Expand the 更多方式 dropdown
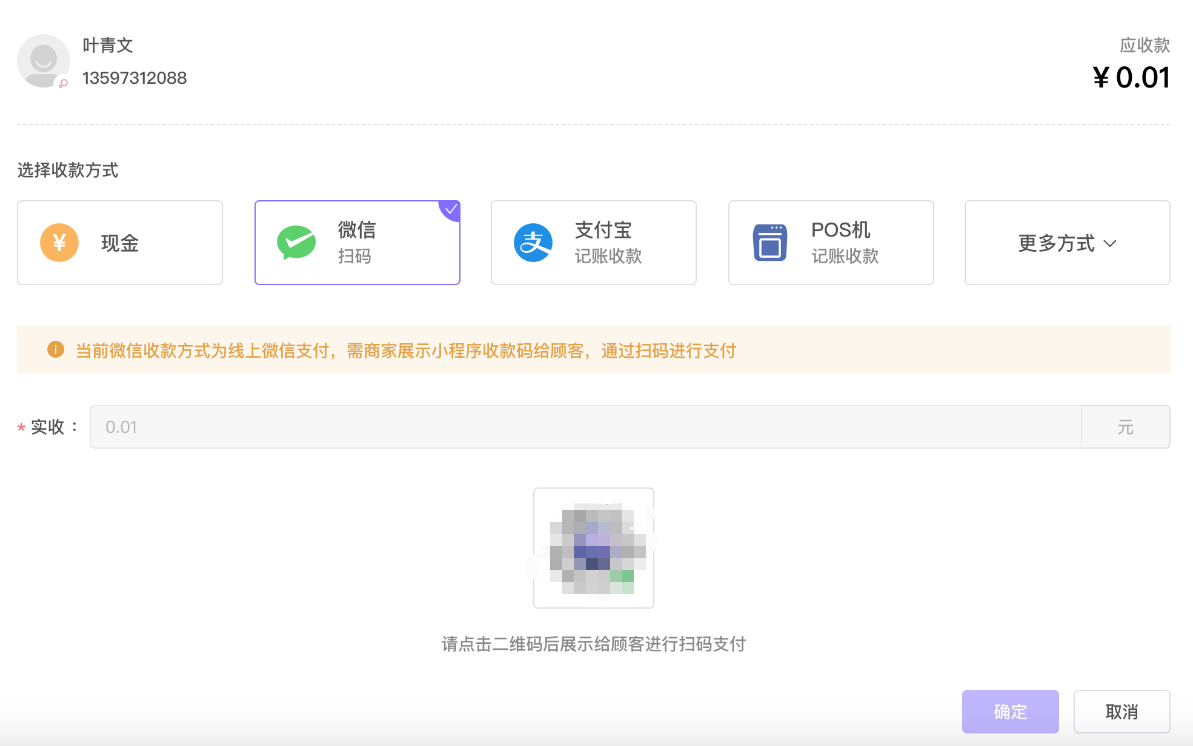The height and width of the screenshot is (746, 1193). point(1067,243)
